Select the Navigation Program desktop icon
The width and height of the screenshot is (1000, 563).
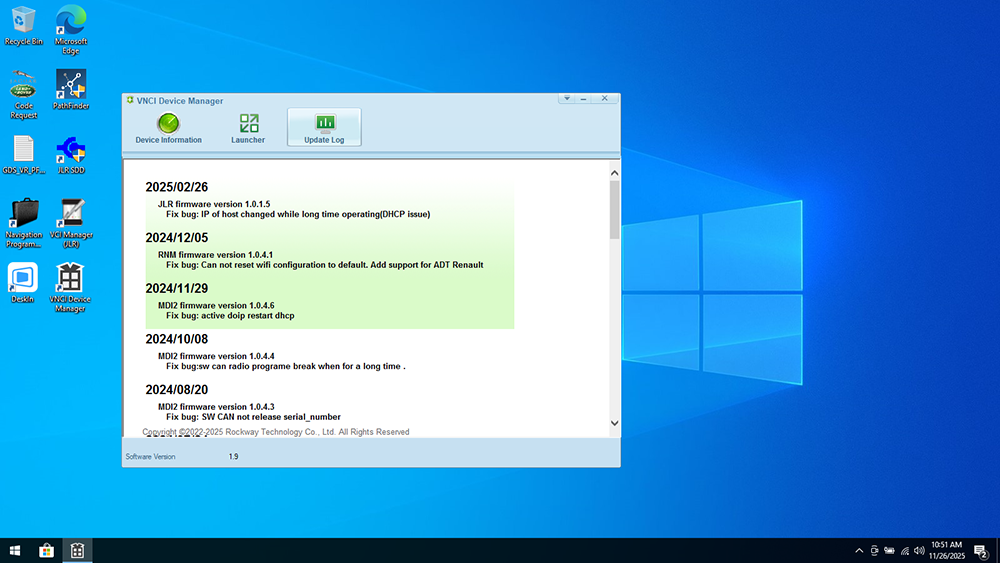(x=24, y=220)
